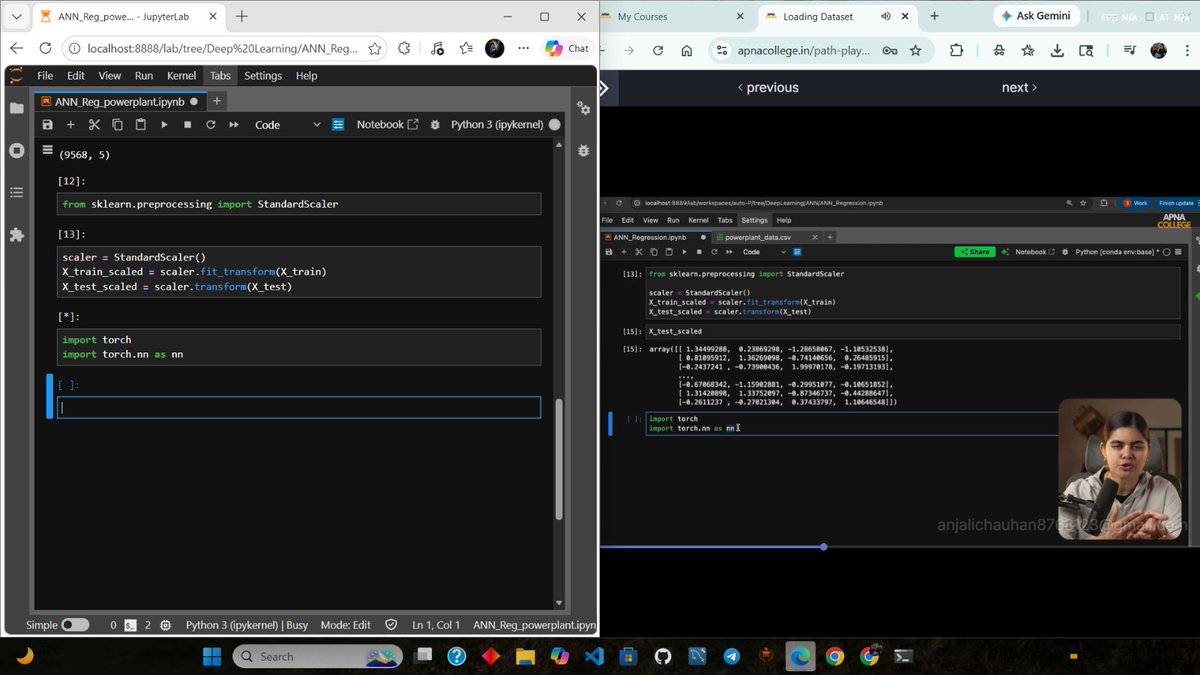Click the Ask Gemini button in Chrome

[x=1037, y=16]
